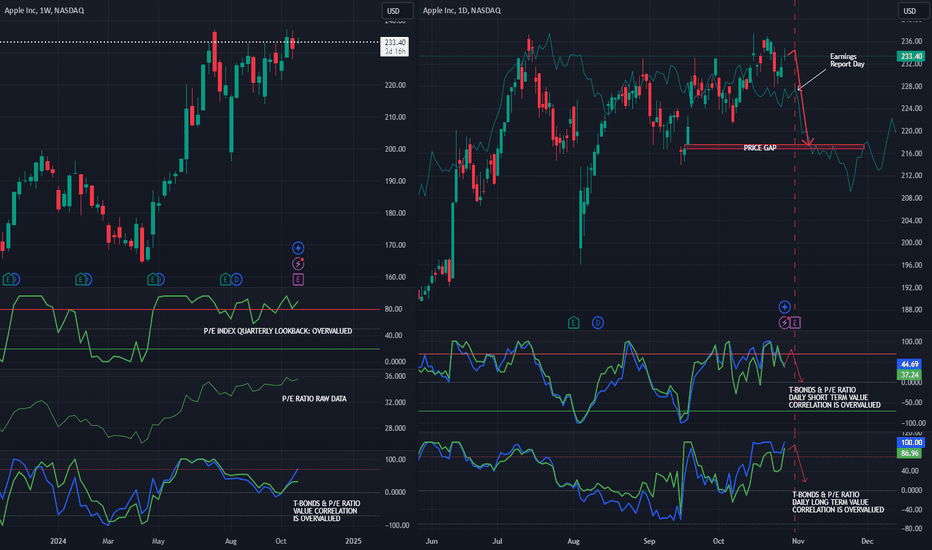Click the -50.00 indicator axis label
The image size is (932, 550).
click(x=912, y=403)
